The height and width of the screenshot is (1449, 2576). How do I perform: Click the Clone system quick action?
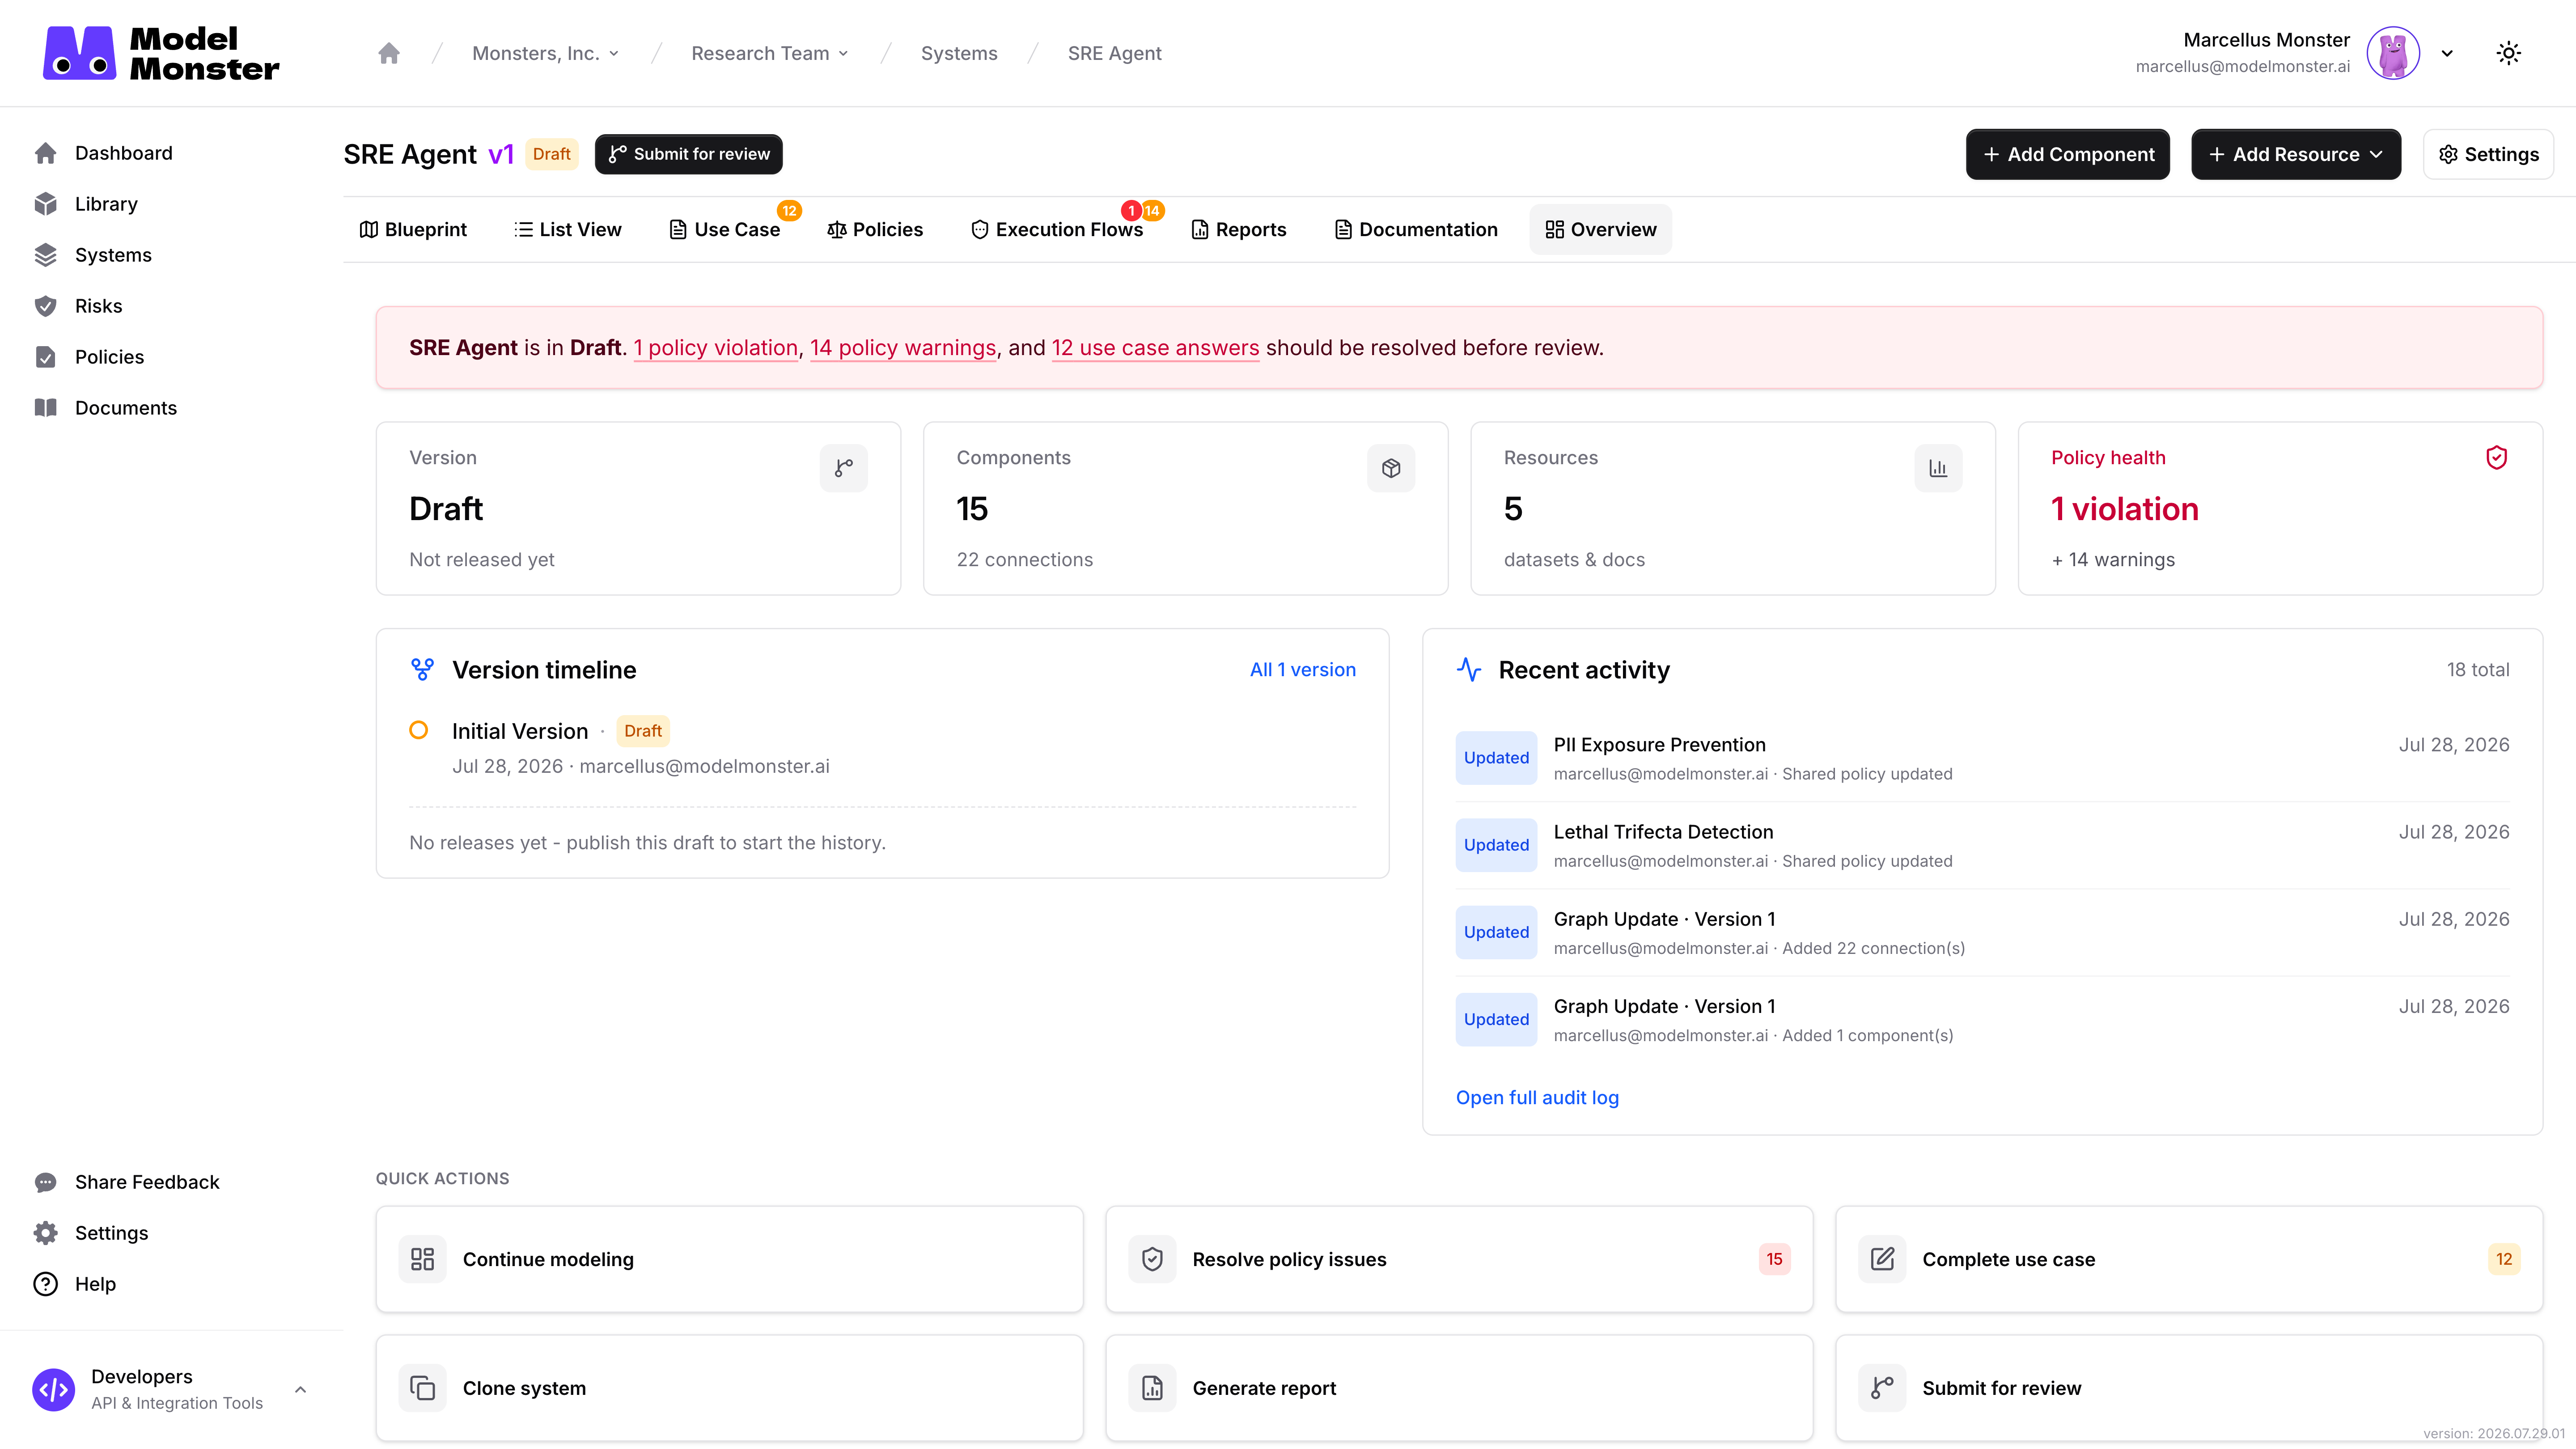point(730,1388)
